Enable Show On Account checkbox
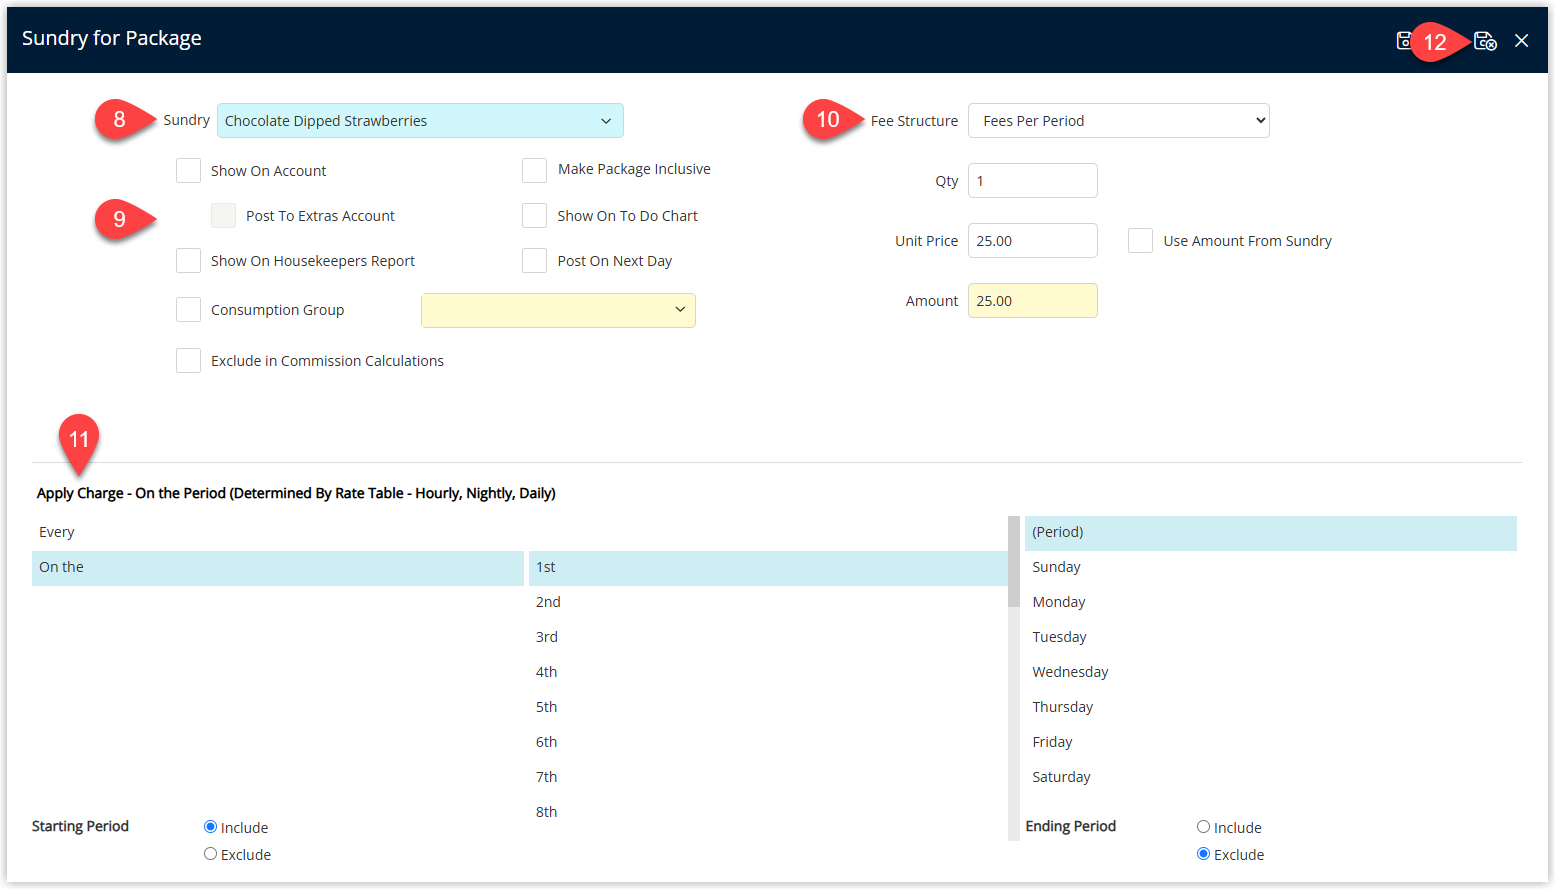This screenshot has height=890, width=1556. 188,171
